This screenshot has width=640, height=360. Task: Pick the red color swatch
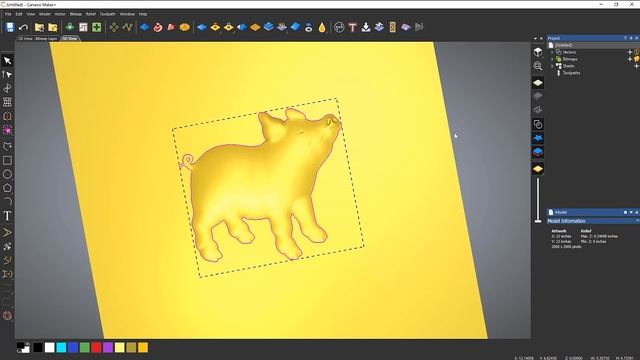coord(96,347)
